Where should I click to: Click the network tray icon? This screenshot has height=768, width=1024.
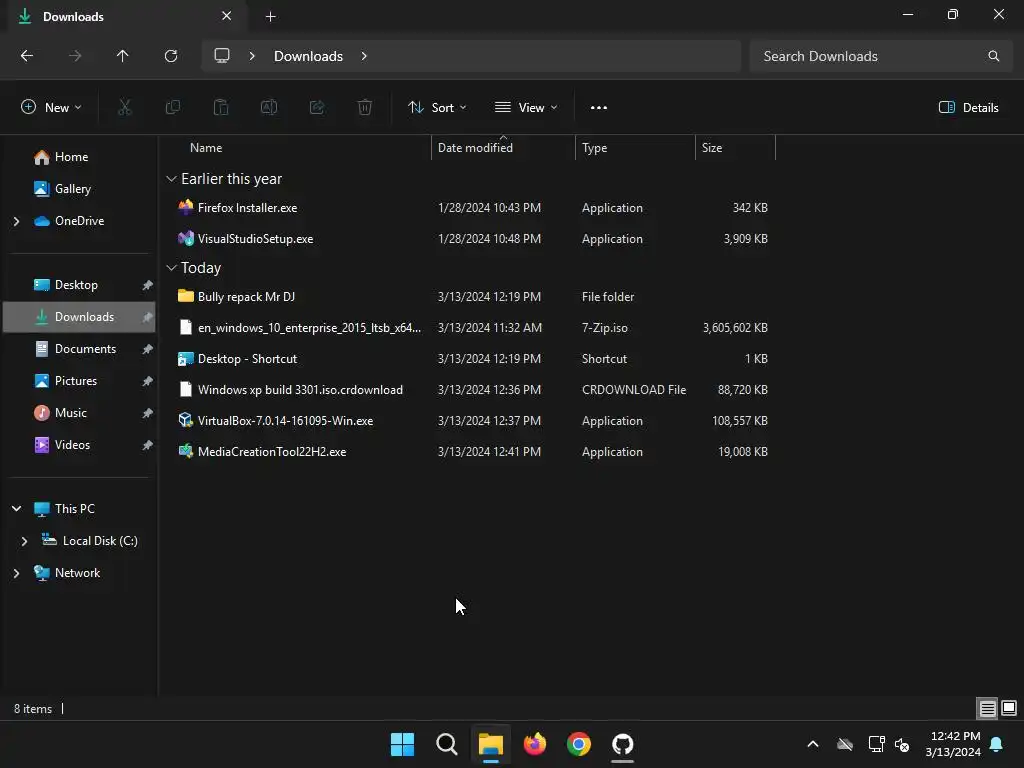876,744
